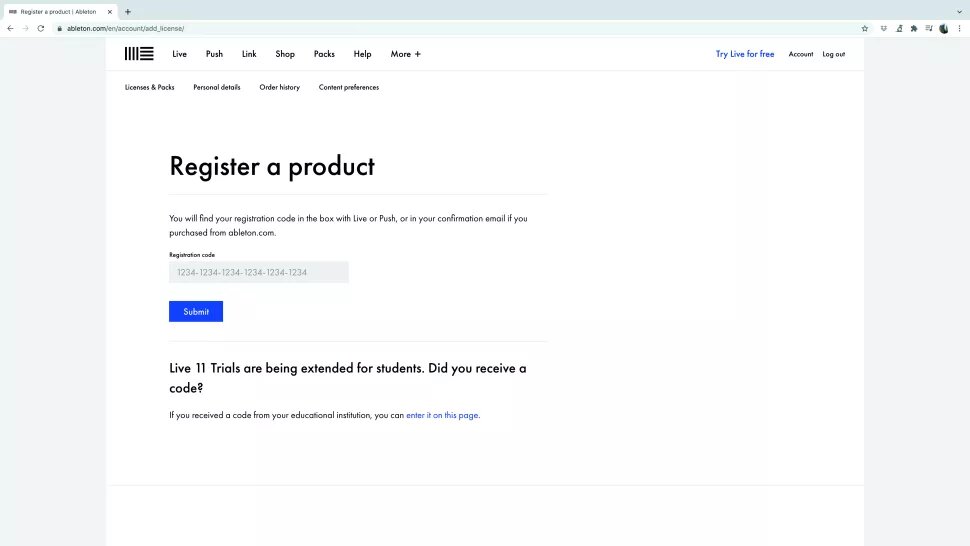Screen dimensions: 970x546
Task: Open the Order history tab
Action: click(279, 87)
